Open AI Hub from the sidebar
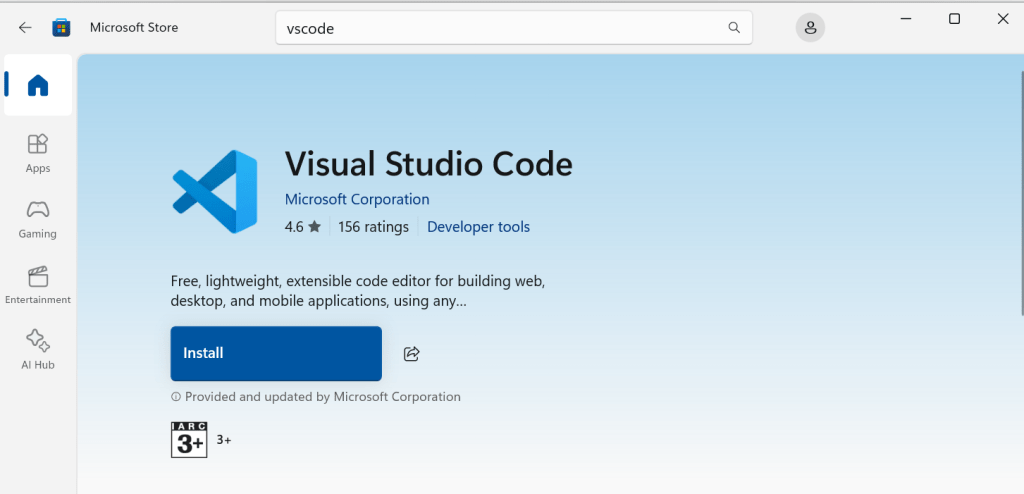1024x494 pixels. (x=38, y=349)
